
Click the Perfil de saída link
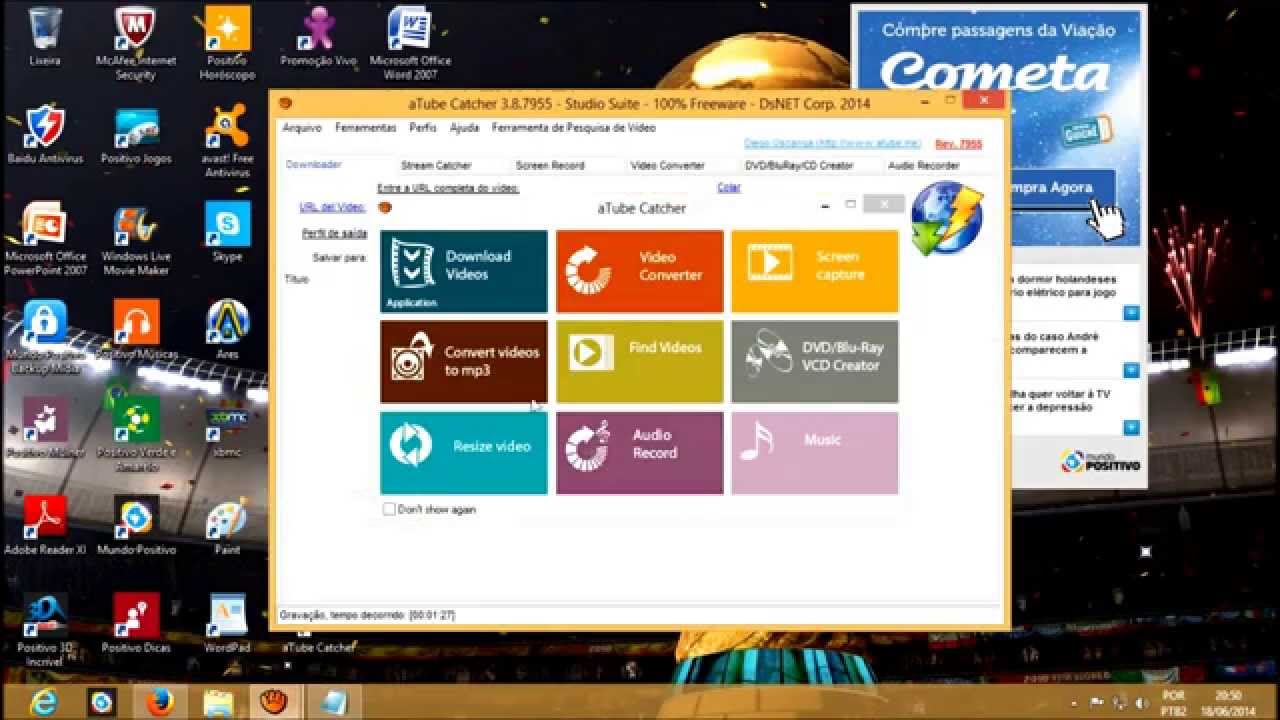(335, 233)
